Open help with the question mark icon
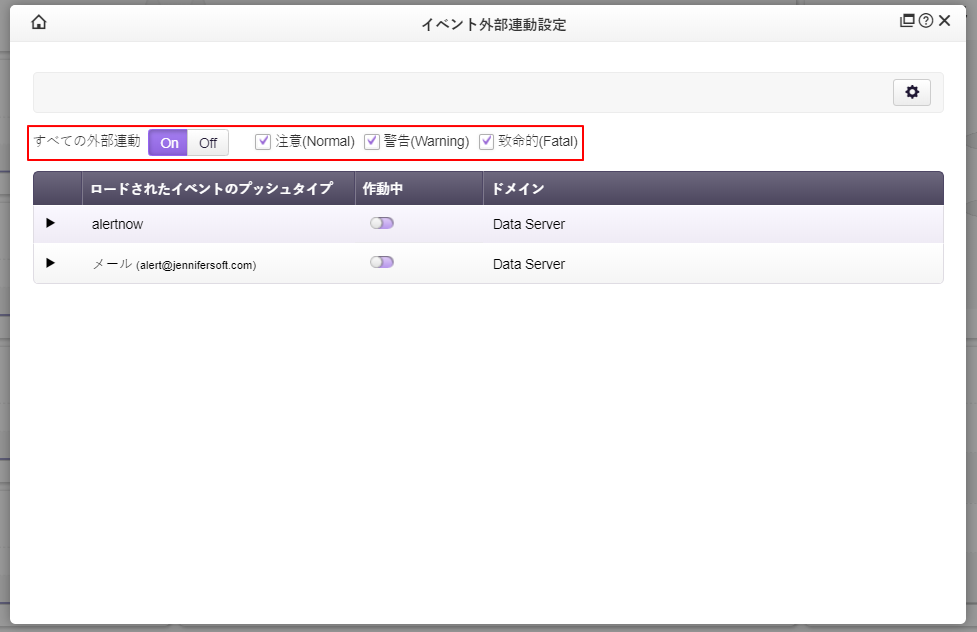977x632 pixels. coord(926,21)
